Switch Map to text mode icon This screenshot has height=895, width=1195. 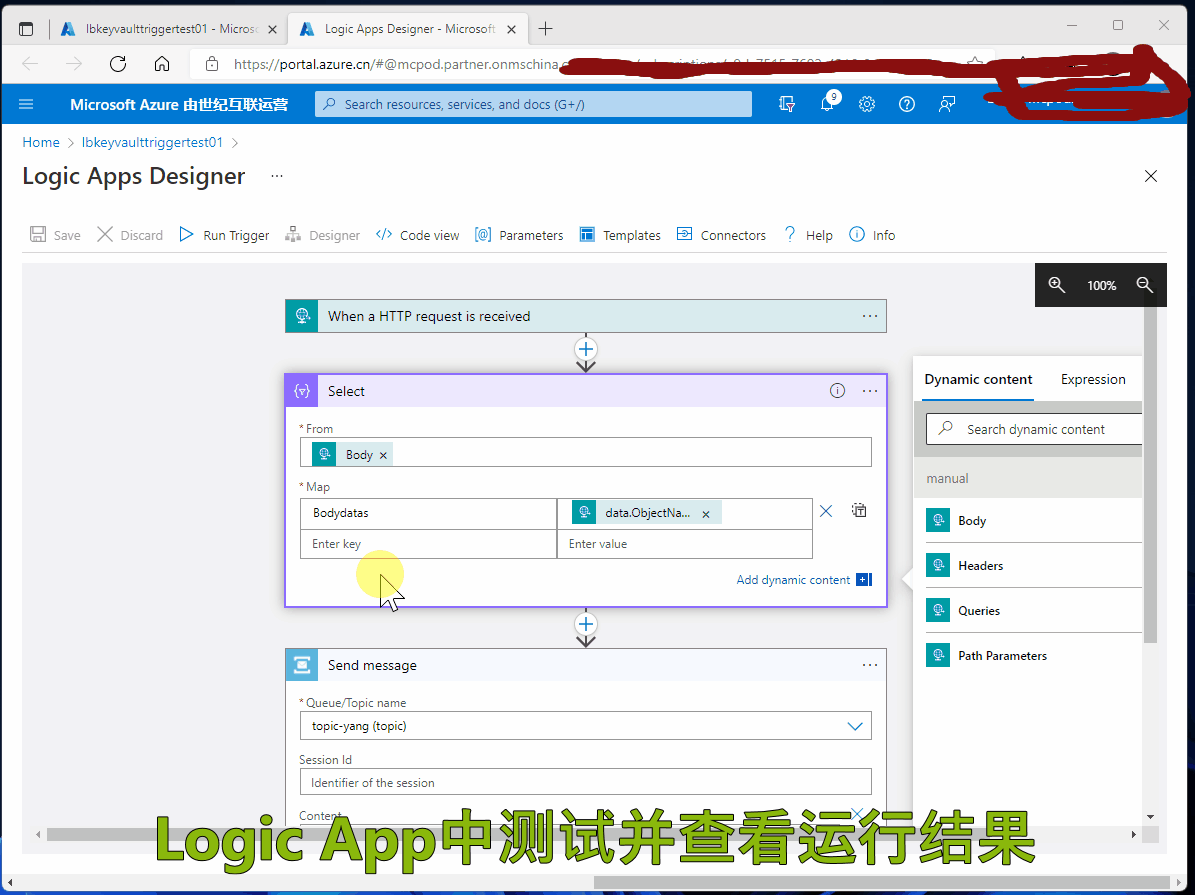pos(859,511)
